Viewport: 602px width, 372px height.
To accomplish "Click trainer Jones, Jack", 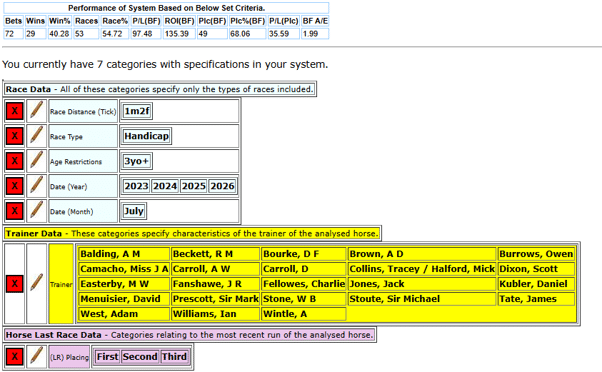I will tap(422, 284).
